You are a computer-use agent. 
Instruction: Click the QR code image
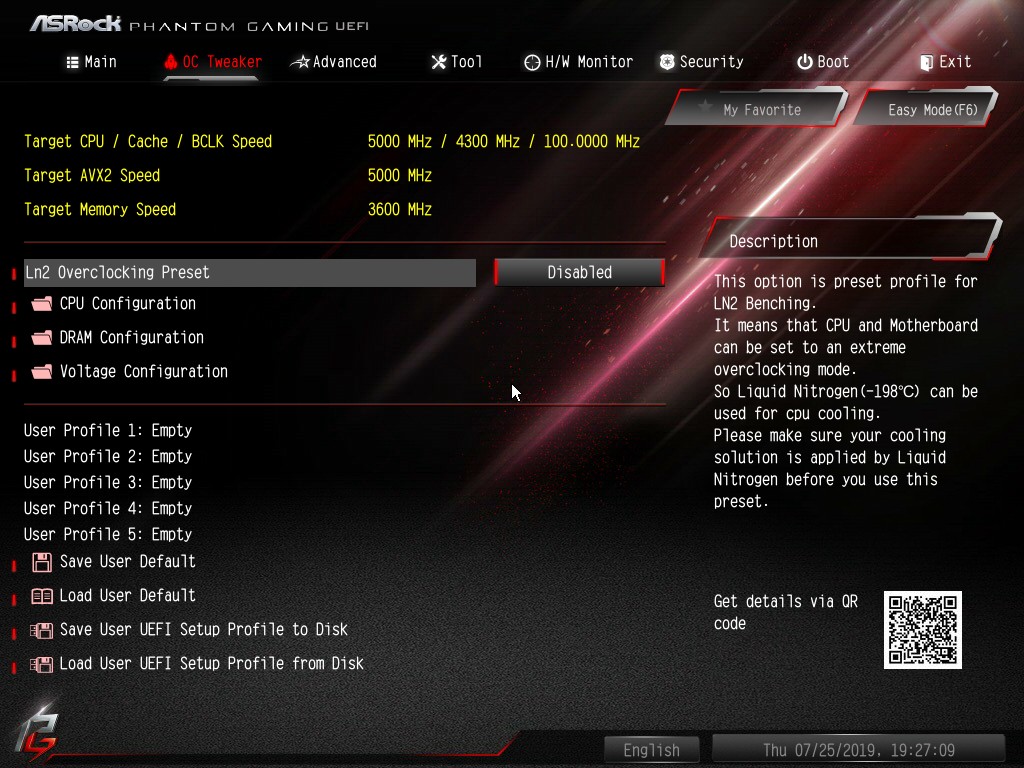coord(922,629)
